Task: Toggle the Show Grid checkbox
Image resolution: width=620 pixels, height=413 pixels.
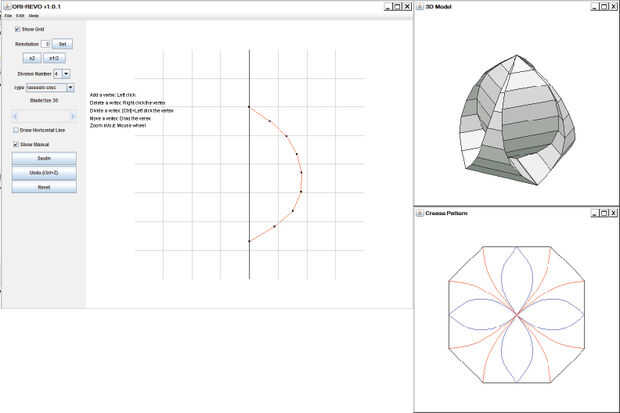Action: click(x=17, y=29)
